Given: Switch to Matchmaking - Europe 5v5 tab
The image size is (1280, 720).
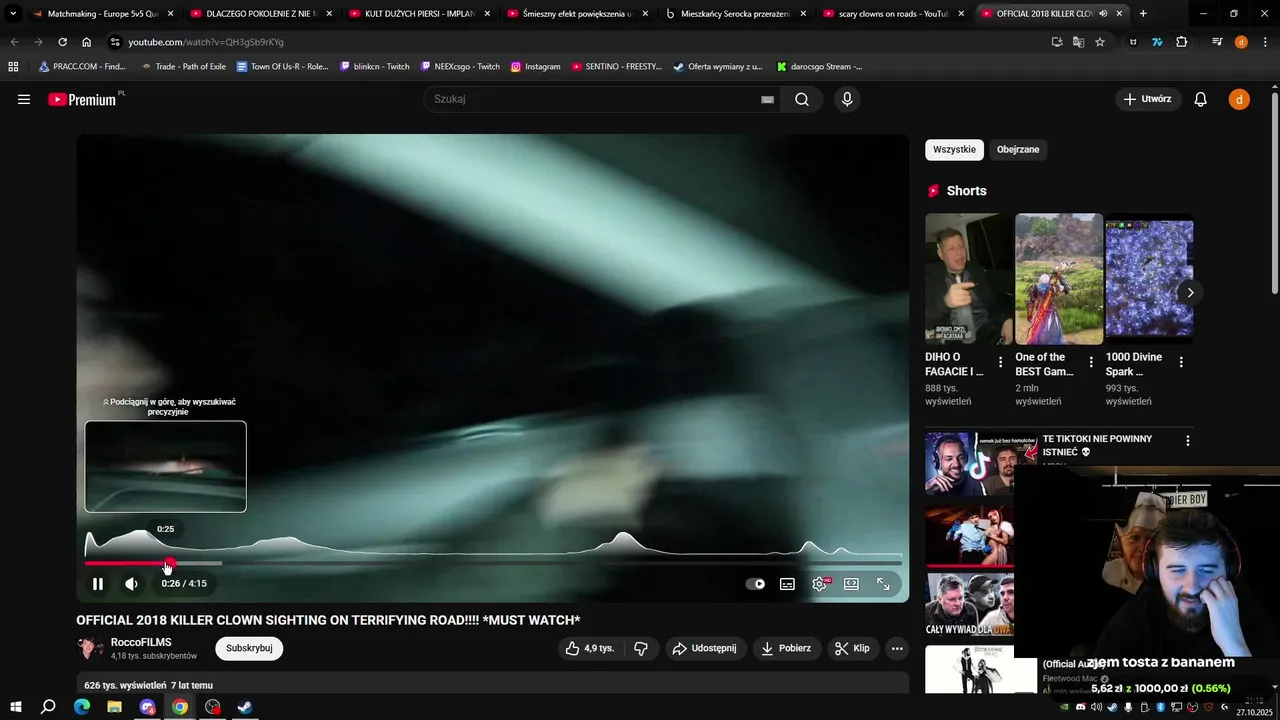Looking at the screenshot, I should pyautogui.click(x=103, y=14).
